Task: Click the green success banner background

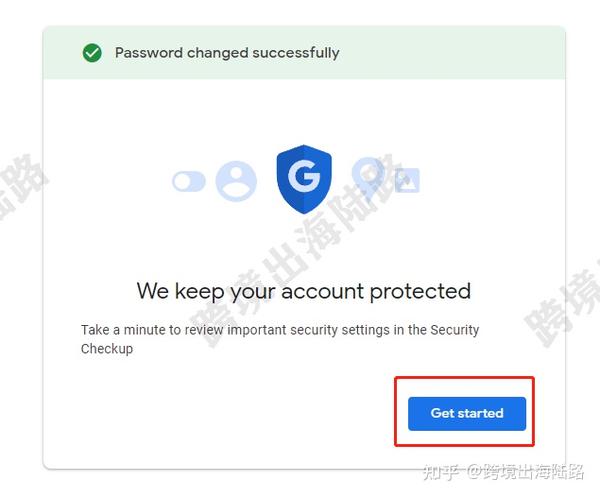Action: (x=304, y=53)
